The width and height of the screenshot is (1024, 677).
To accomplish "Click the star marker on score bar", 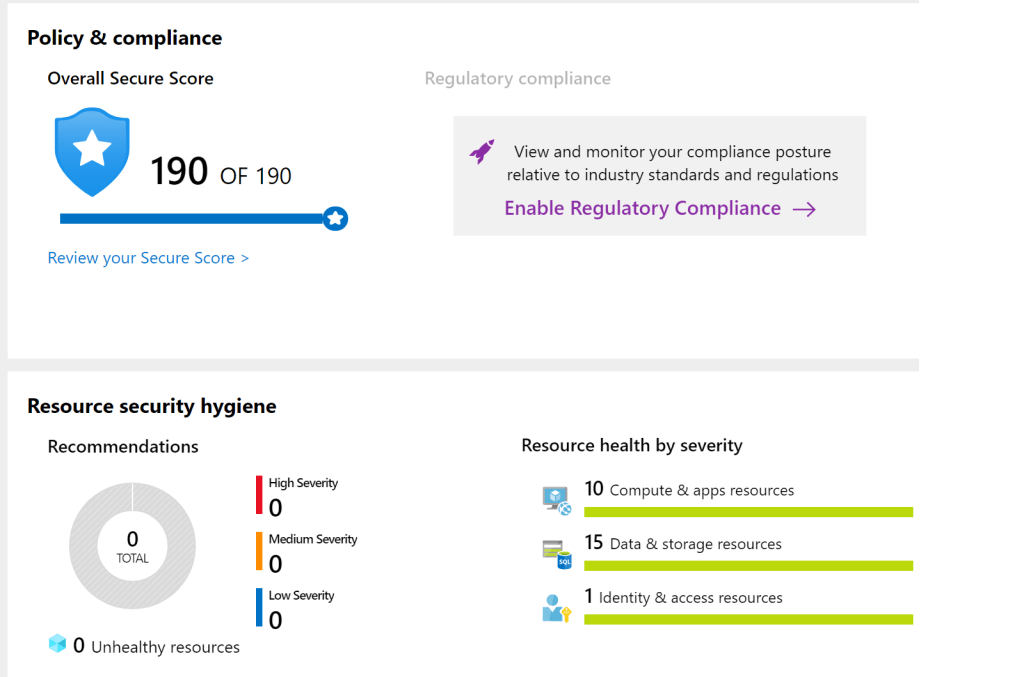I will [x=336, y=218].
